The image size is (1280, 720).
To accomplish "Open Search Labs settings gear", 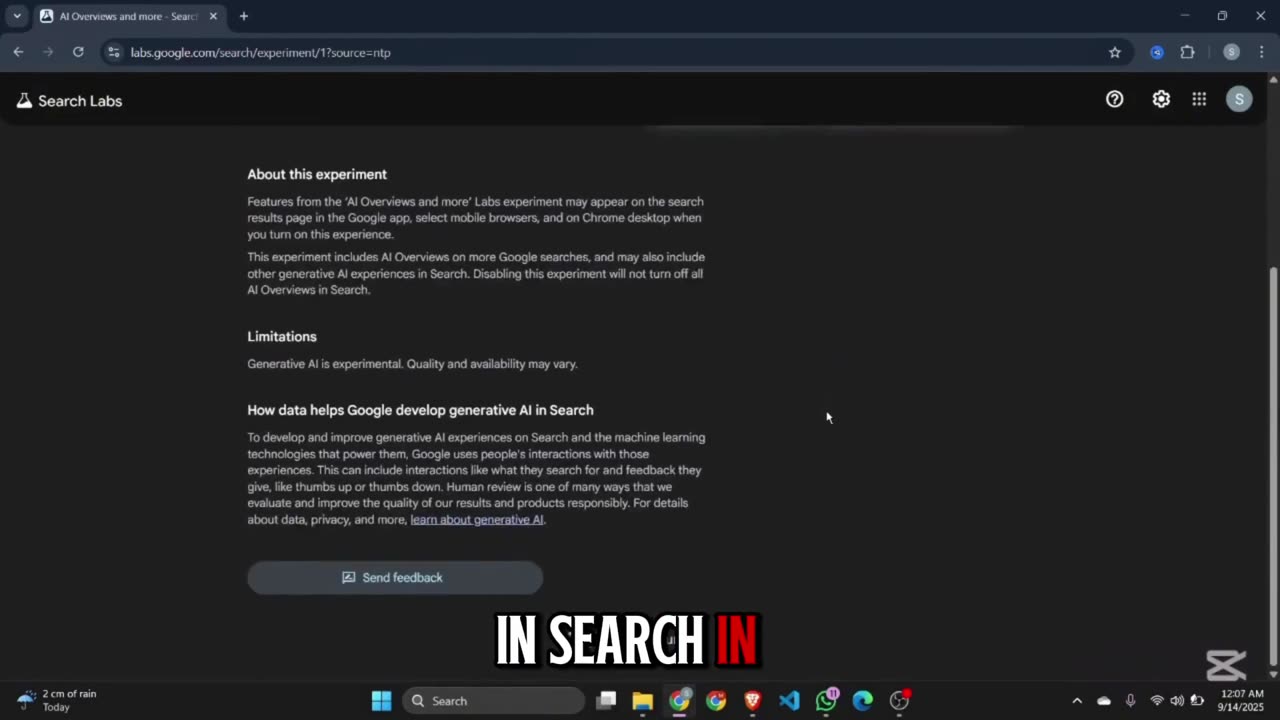I will click(x=1161, y=99).
